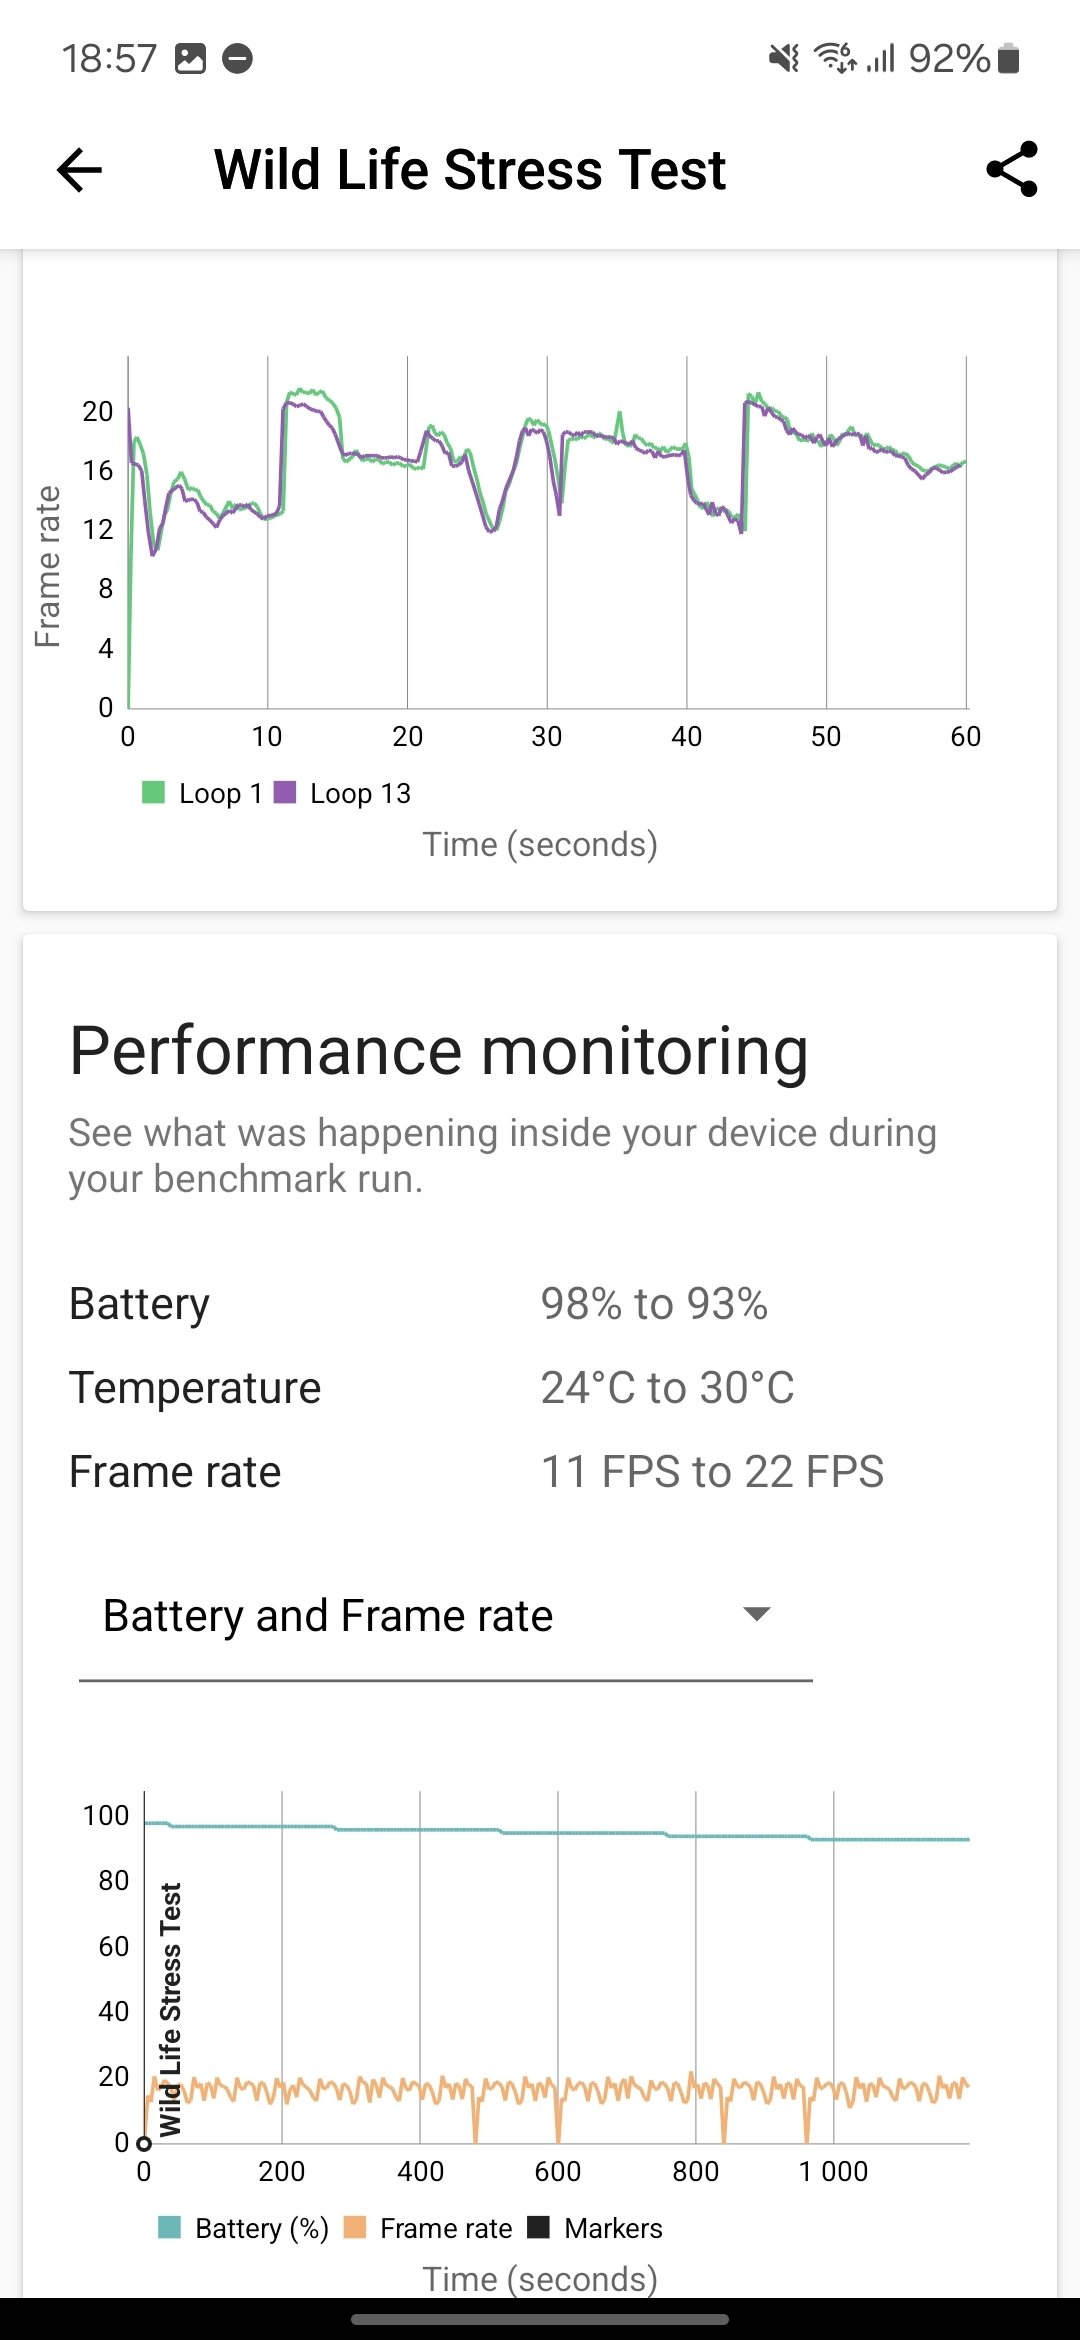Tap the Wi-Fi status icon
The width and height of the screenshot is (1080, 2340).
coord(834,58)
